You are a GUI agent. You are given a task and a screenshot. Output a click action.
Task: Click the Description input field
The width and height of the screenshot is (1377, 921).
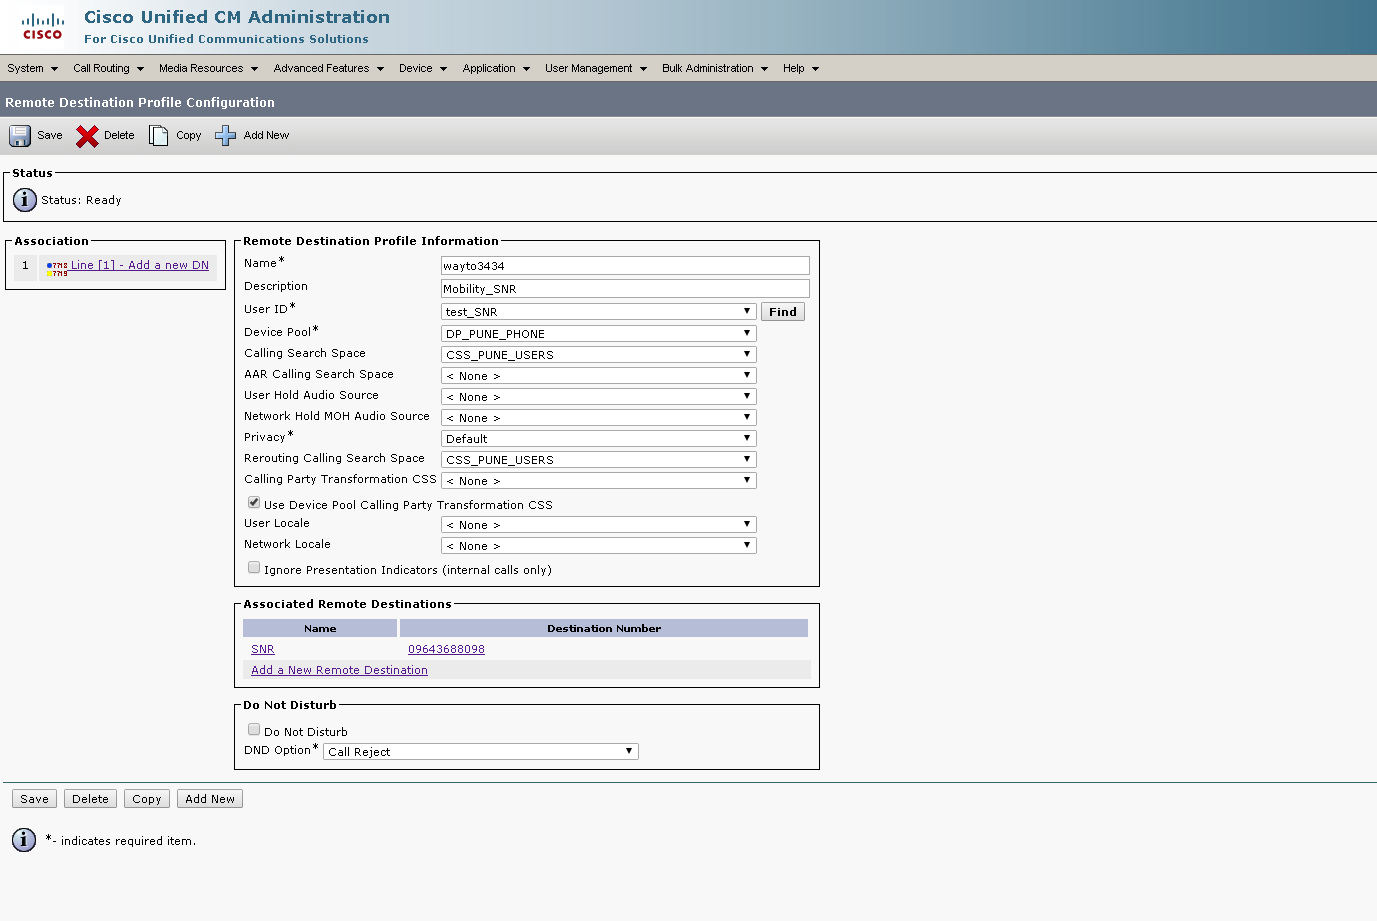pyautogui.click(x=625, y=289)
